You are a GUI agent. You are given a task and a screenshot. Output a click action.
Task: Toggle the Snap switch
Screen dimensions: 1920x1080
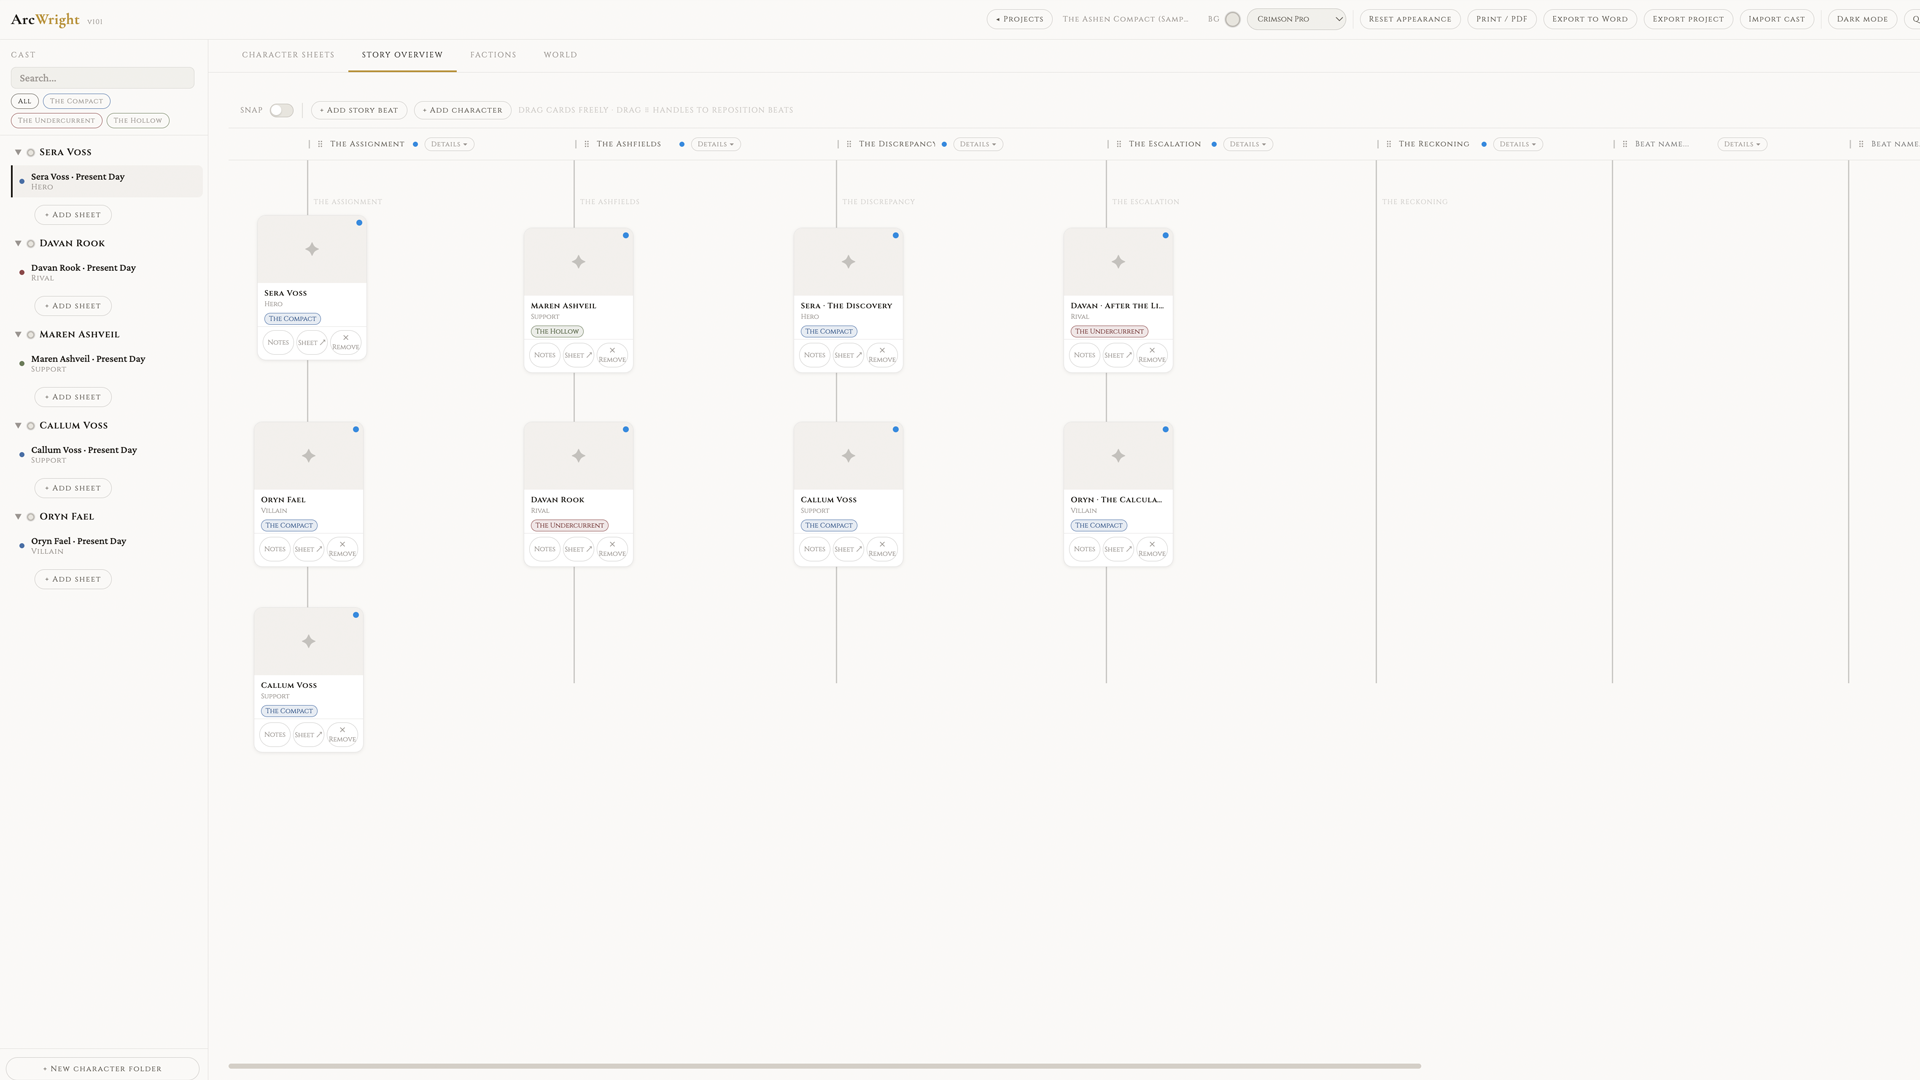pyautogui.click(x=281, y=110)
